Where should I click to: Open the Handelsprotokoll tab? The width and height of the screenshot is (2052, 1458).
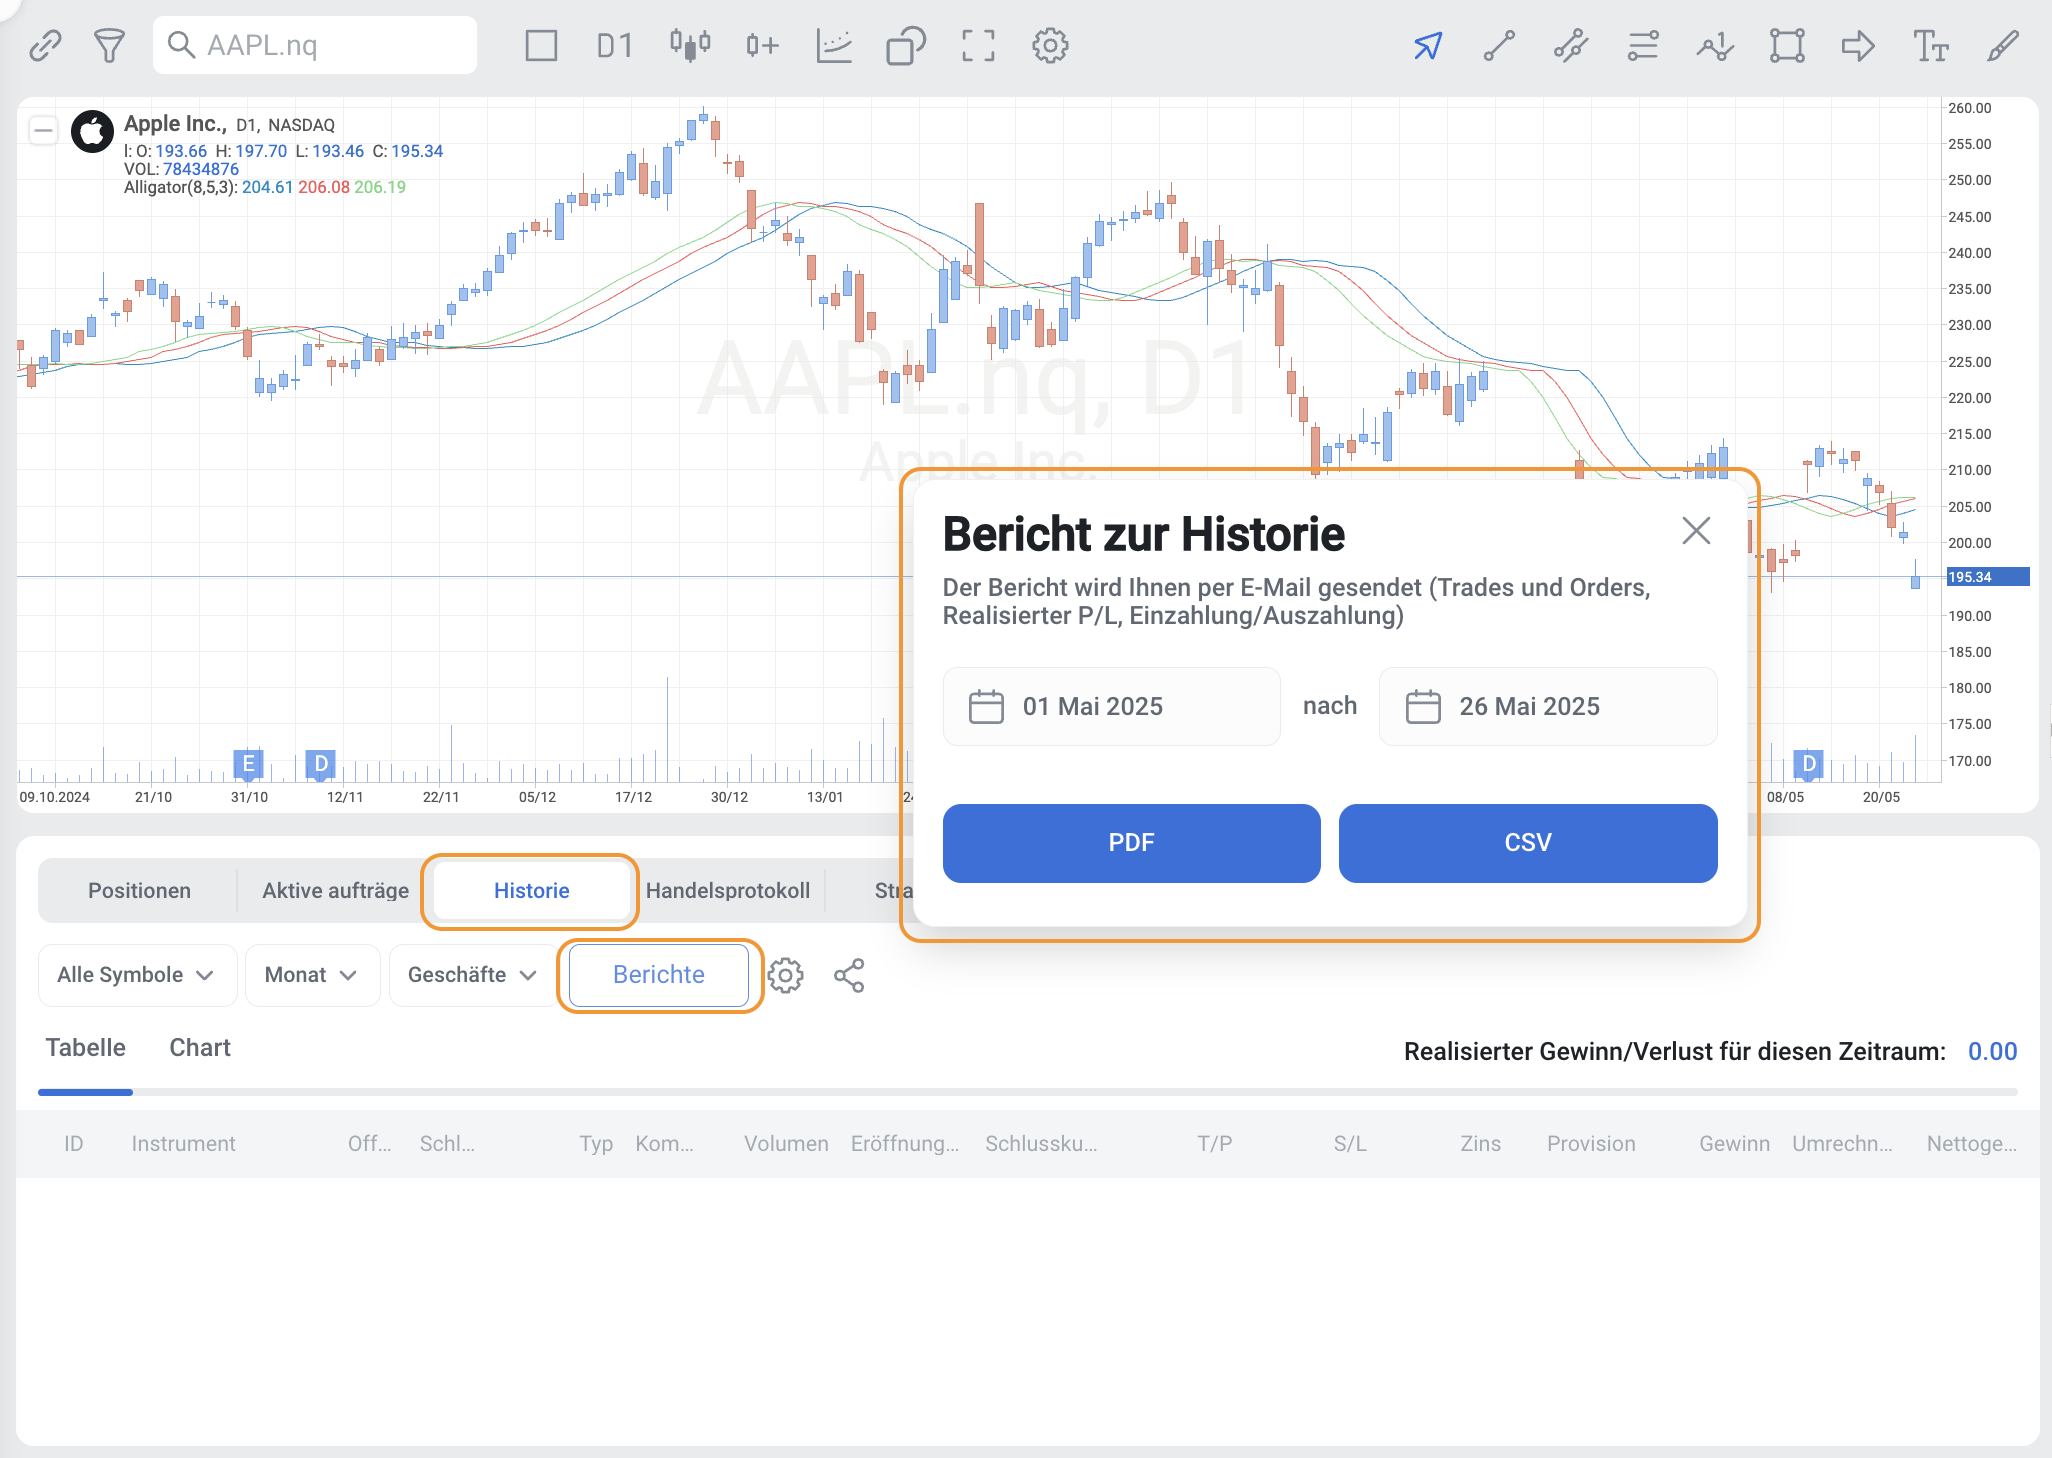tap(727, 891)
